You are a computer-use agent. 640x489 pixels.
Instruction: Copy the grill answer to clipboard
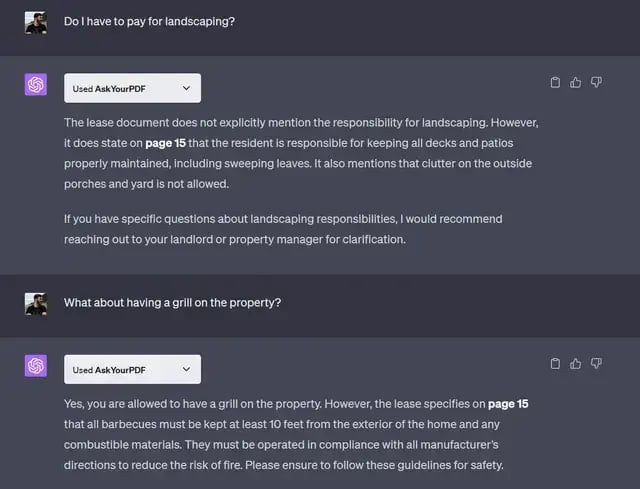556,363
